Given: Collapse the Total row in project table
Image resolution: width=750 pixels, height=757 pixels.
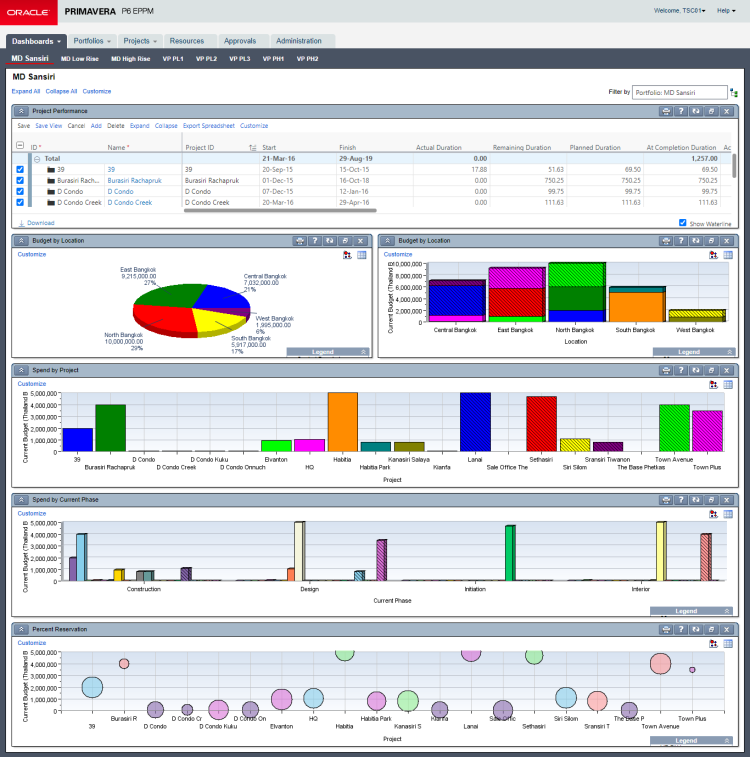Looking at the screenshot, I should pyautogui.click(x=37, y=158).
